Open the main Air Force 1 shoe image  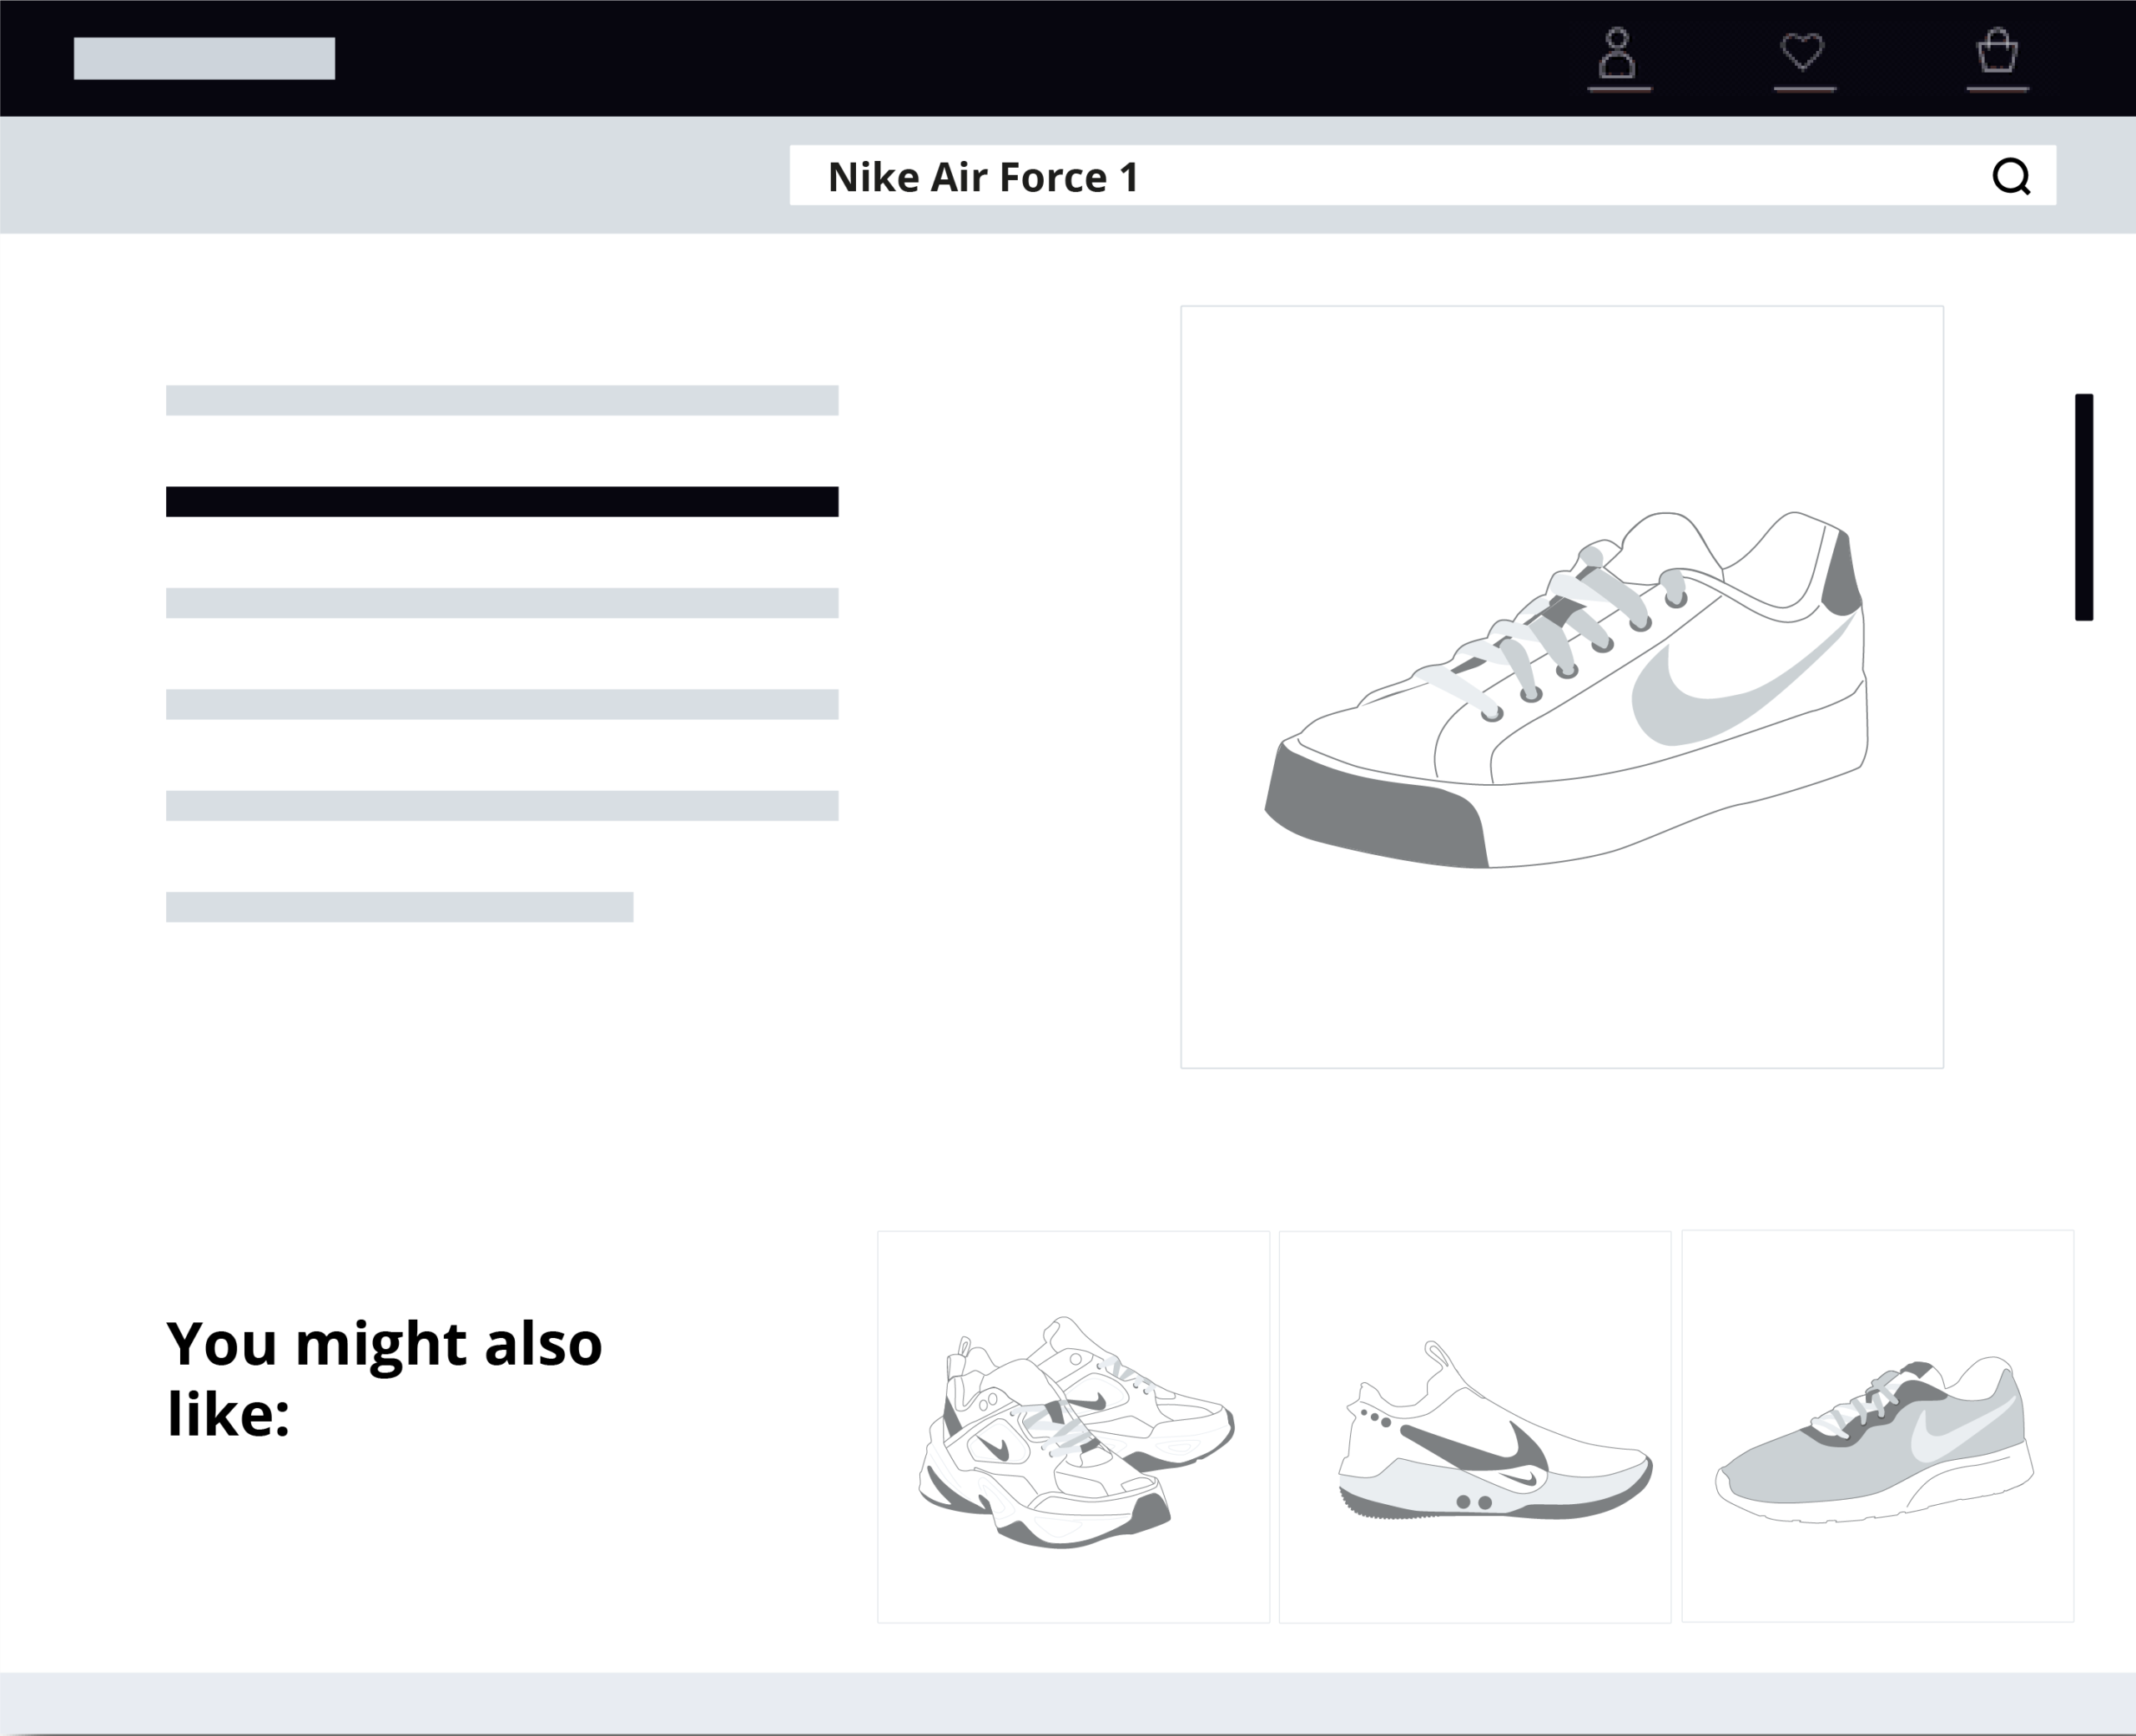tap(1561, 687)
